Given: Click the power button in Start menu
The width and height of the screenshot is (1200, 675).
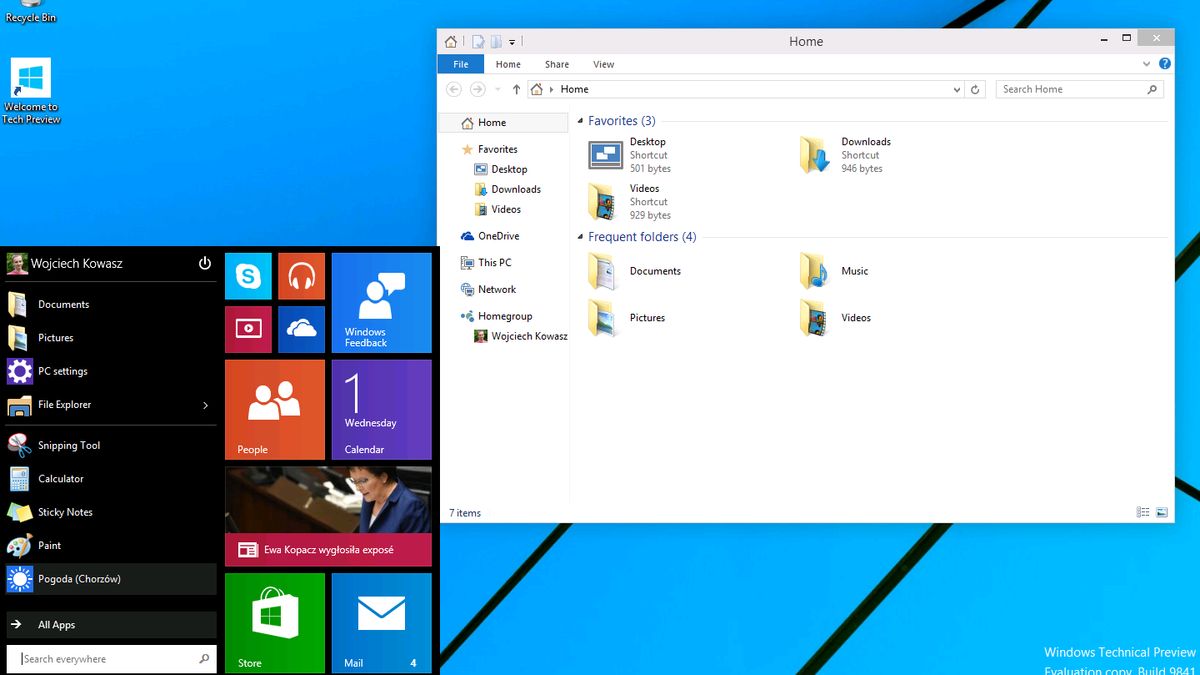Looking at the screenshot, I should coord(205,263).
